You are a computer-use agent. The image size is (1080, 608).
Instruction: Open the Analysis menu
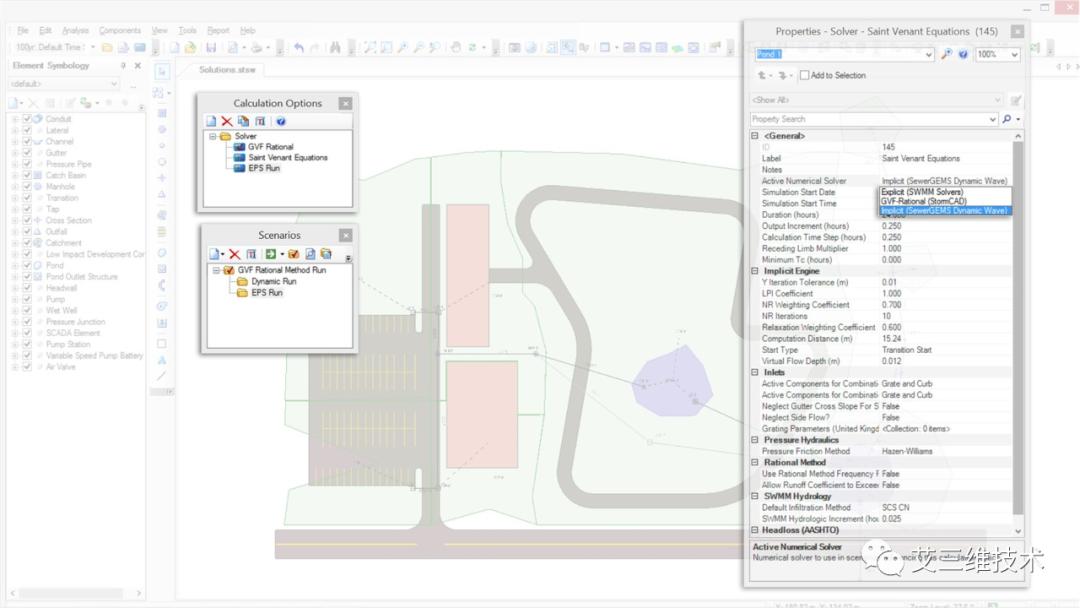(x=75, y=31)
